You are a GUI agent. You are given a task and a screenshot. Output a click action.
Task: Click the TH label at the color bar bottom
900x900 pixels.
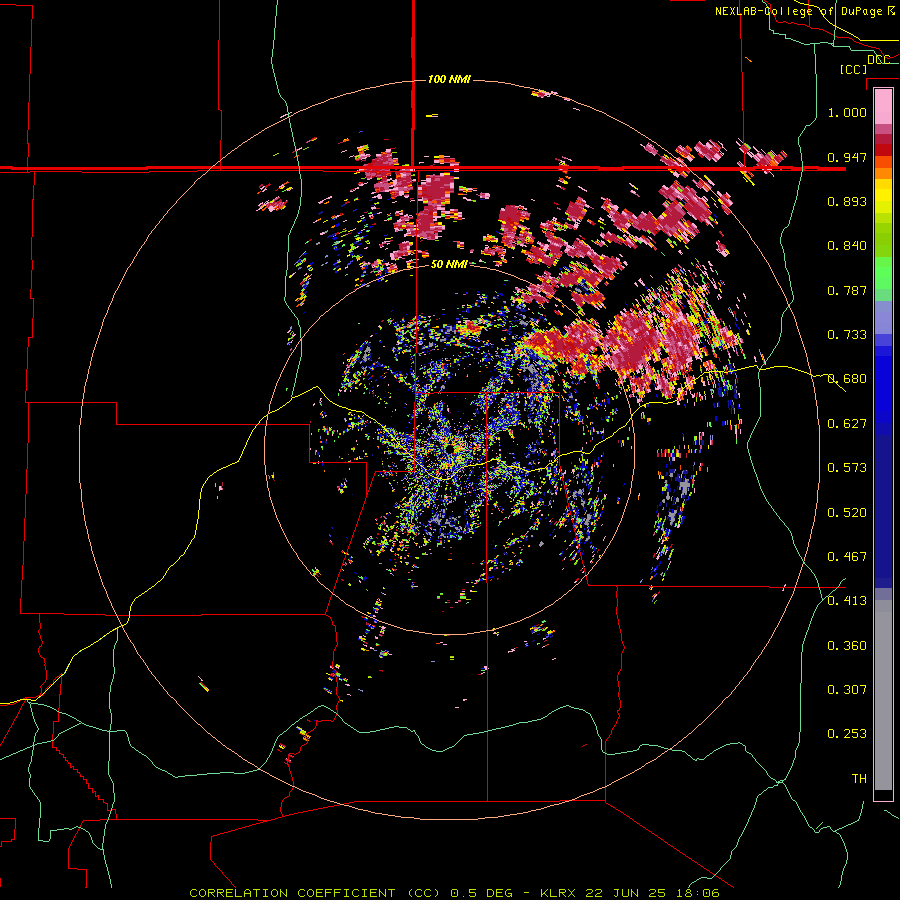(859, 779)
